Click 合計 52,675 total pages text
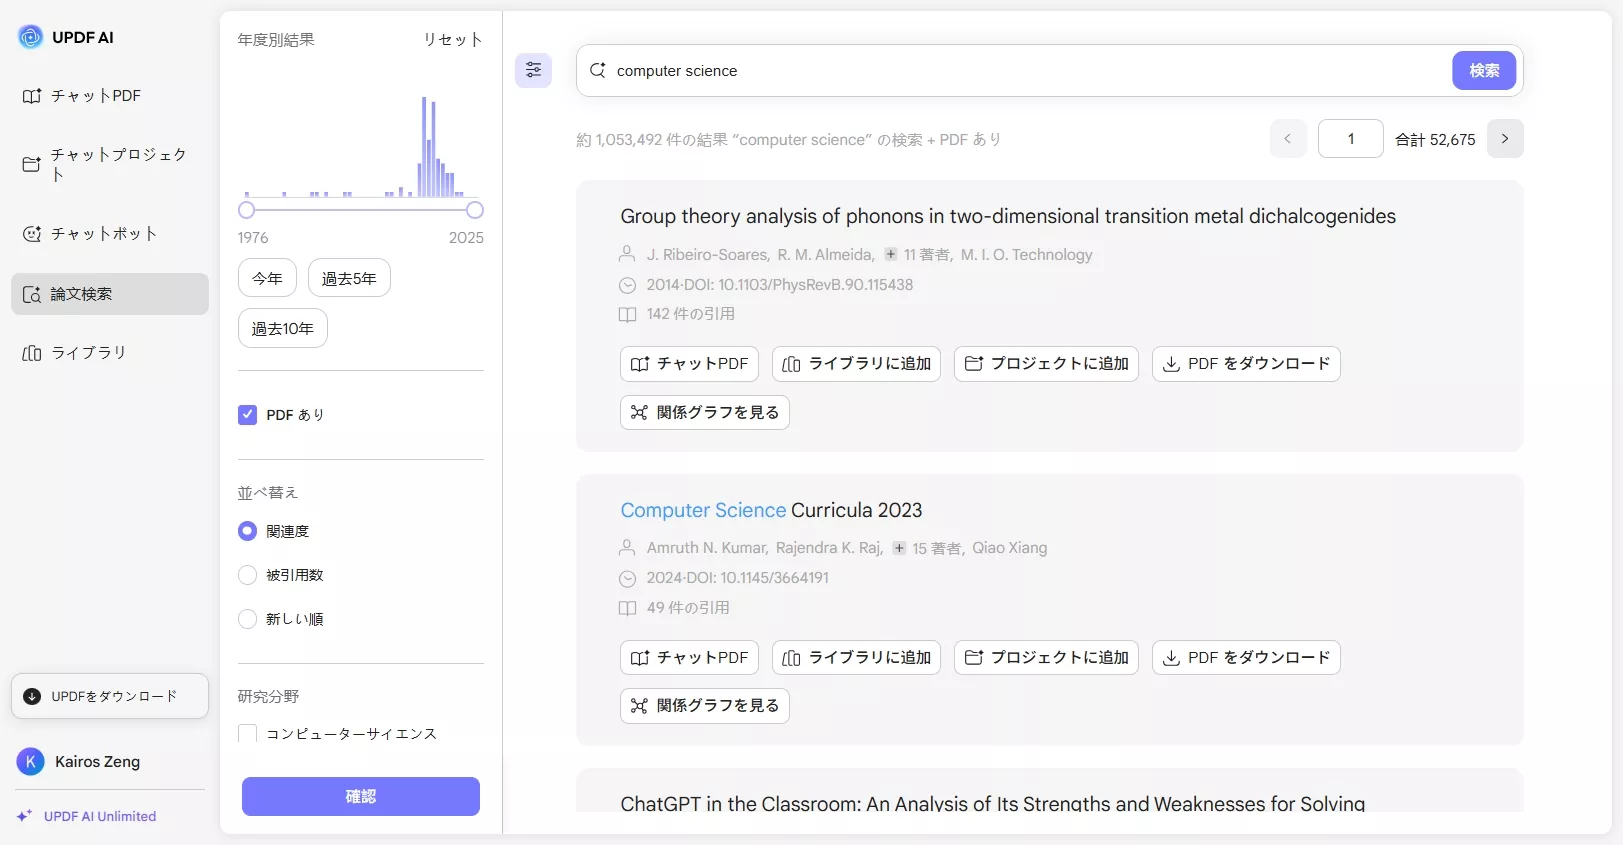The width and height of the screenshot is (1623, 845). 1435,140
